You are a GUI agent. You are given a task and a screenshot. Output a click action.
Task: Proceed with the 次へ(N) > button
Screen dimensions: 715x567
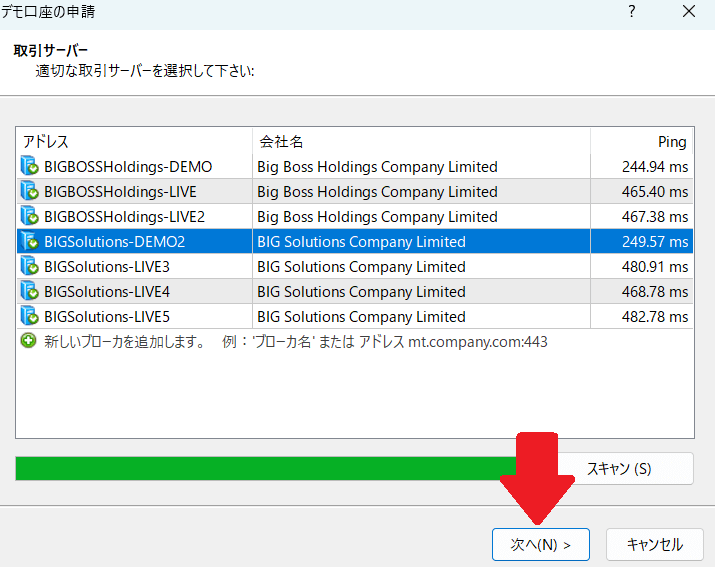(540, 545)
